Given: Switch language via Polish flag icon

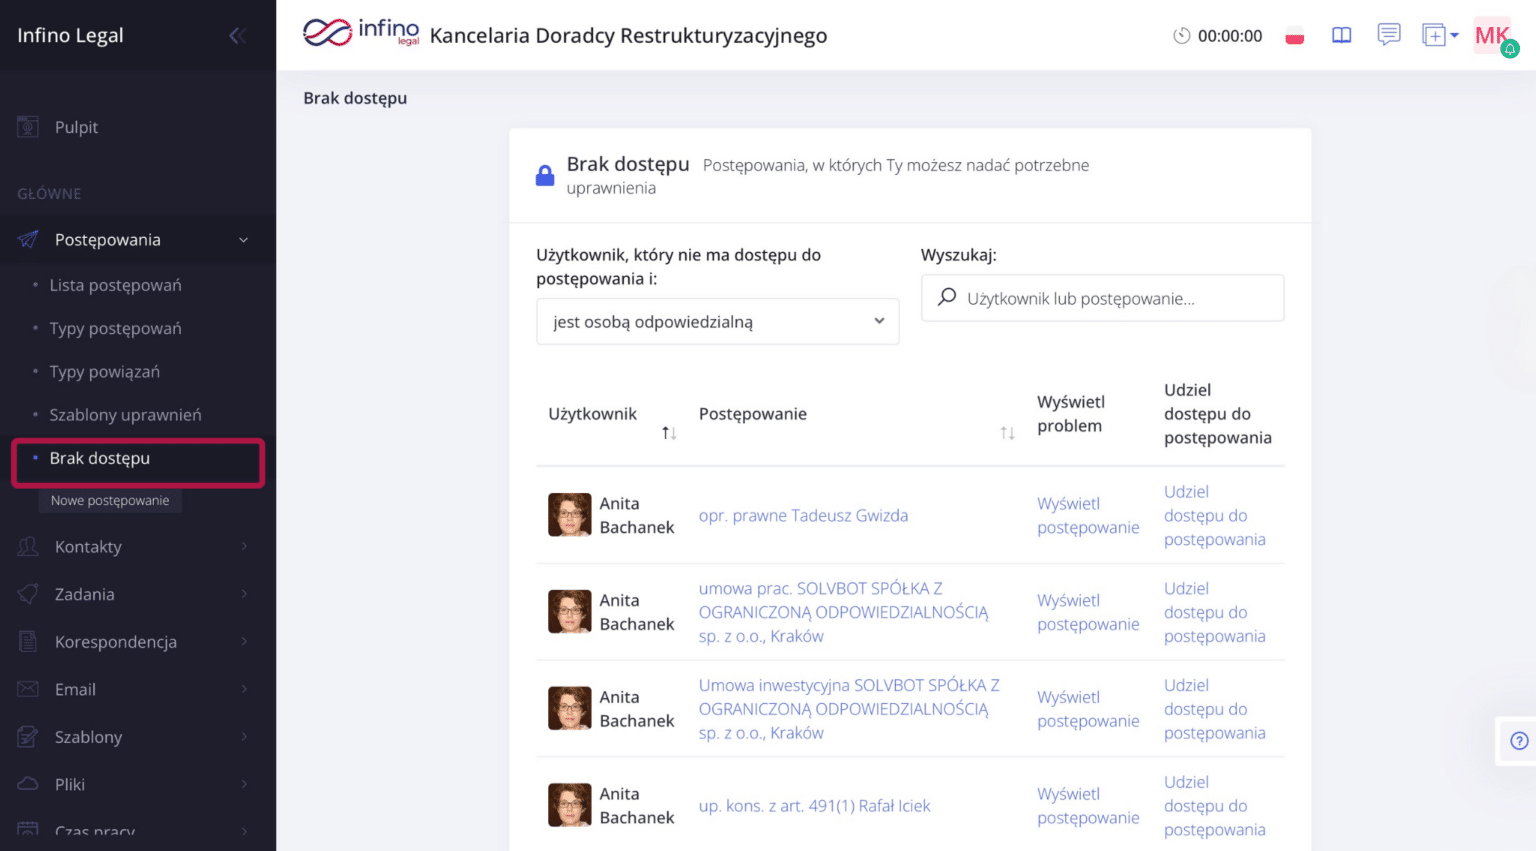Looking at the screenshot, I should (1295, 36).
